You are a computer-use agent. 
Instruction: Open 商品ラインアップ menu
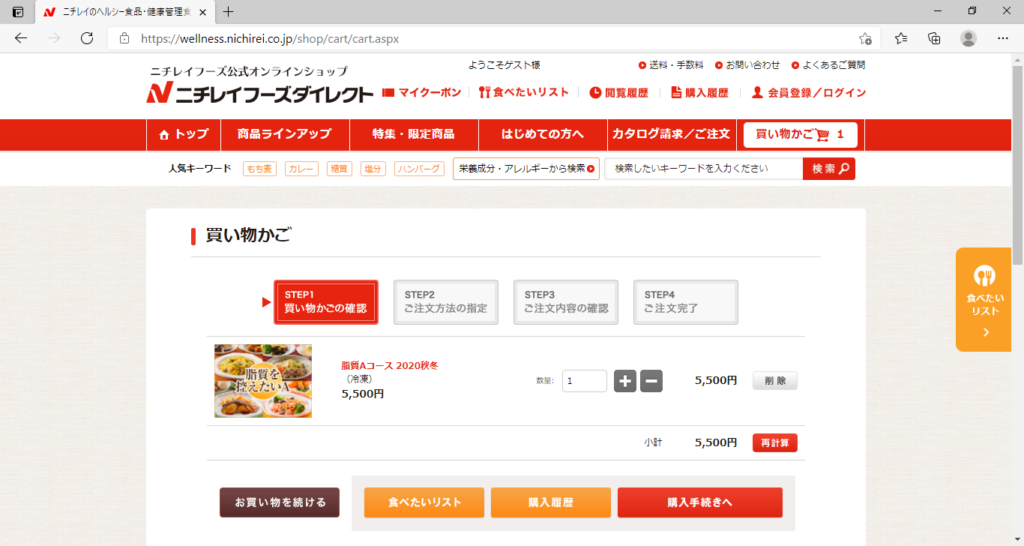(x=285, y=135)
